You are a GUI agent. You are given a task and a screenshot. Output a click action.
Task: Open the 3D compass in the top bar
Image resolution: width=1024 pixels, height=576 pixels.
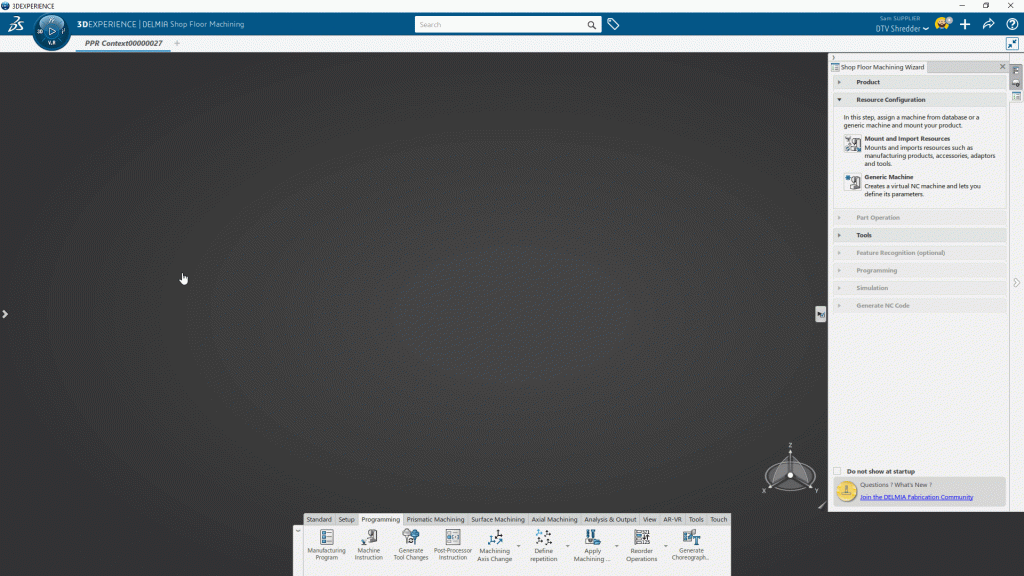(51, 31)
